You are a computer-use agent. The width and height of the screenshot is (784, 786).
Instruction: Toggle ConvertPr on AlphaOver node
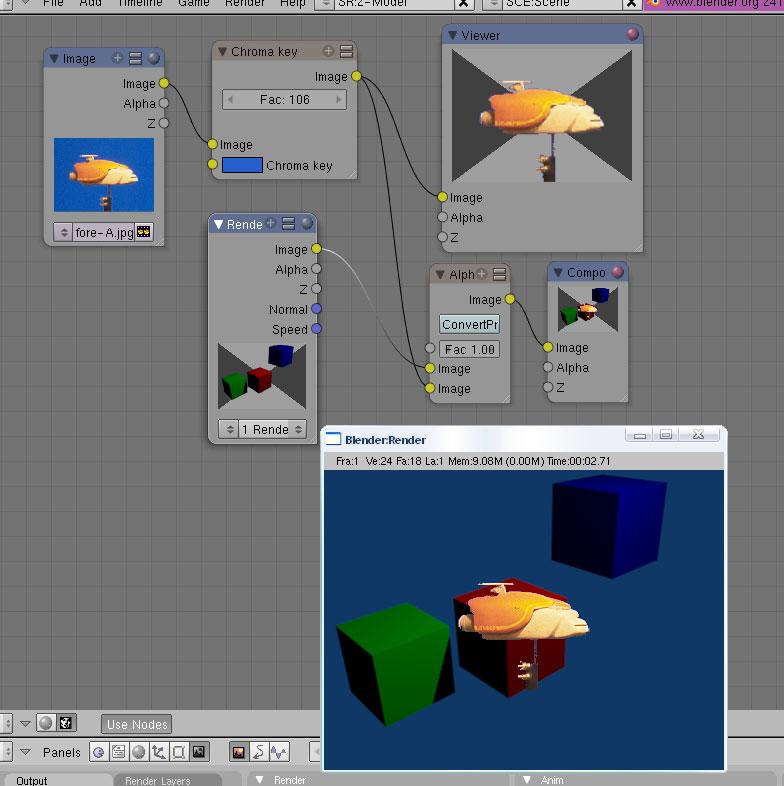(470, 324)
